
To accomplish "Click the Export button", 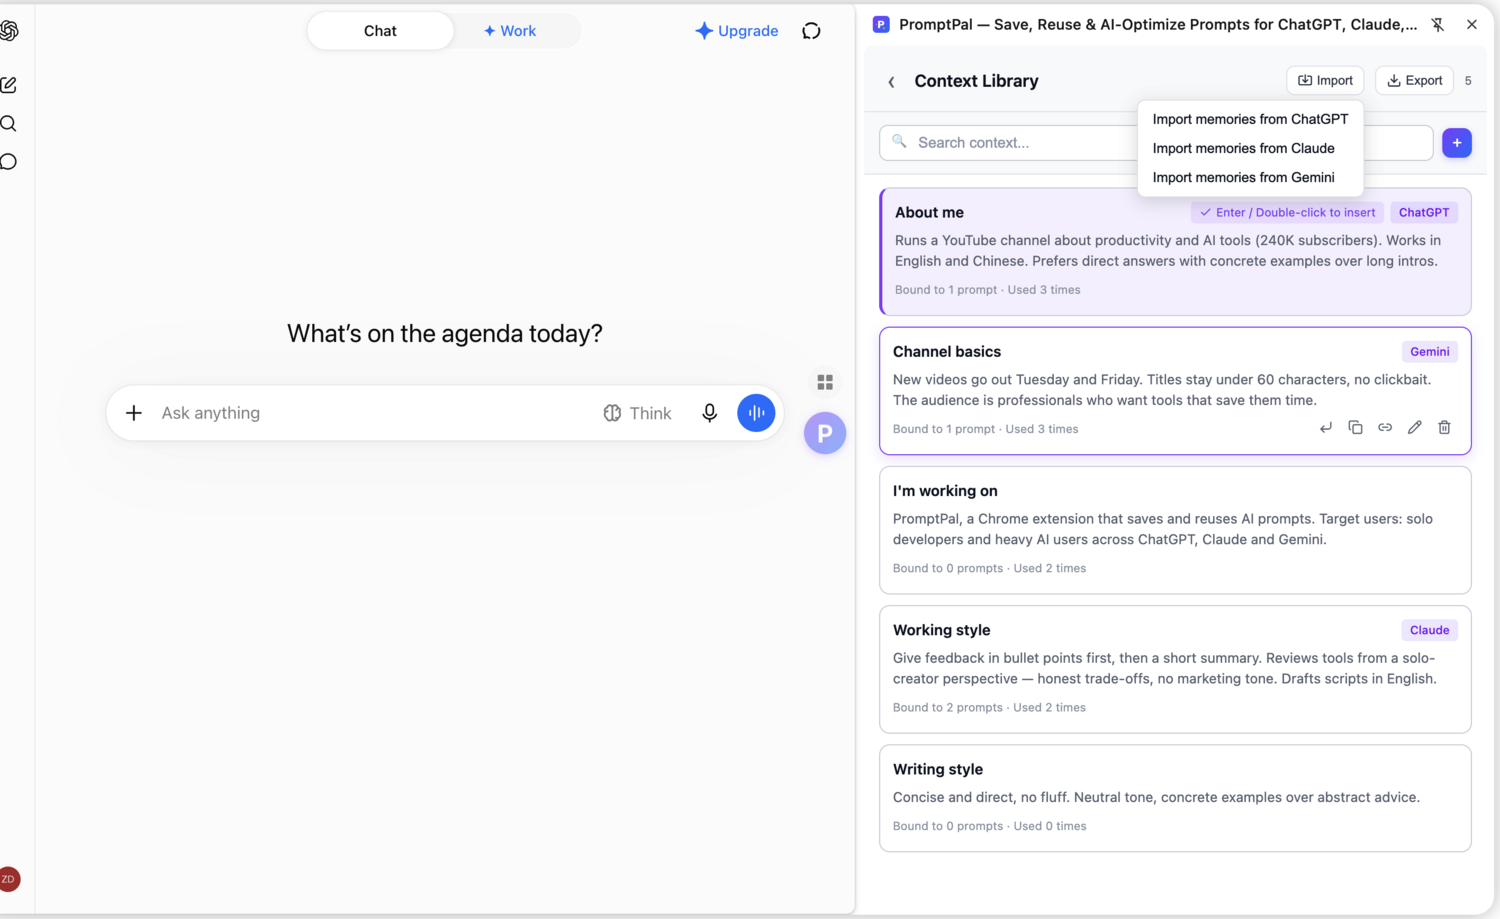I will pyautogui.click(x=1414, y=81).
